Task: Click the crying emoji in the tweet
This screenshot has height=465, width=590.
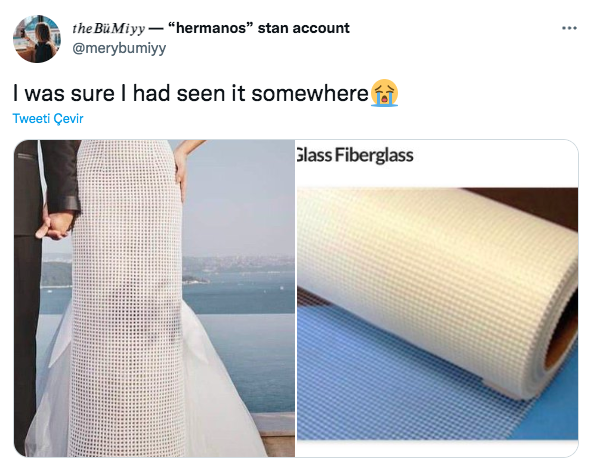Action: click(384, 93)
